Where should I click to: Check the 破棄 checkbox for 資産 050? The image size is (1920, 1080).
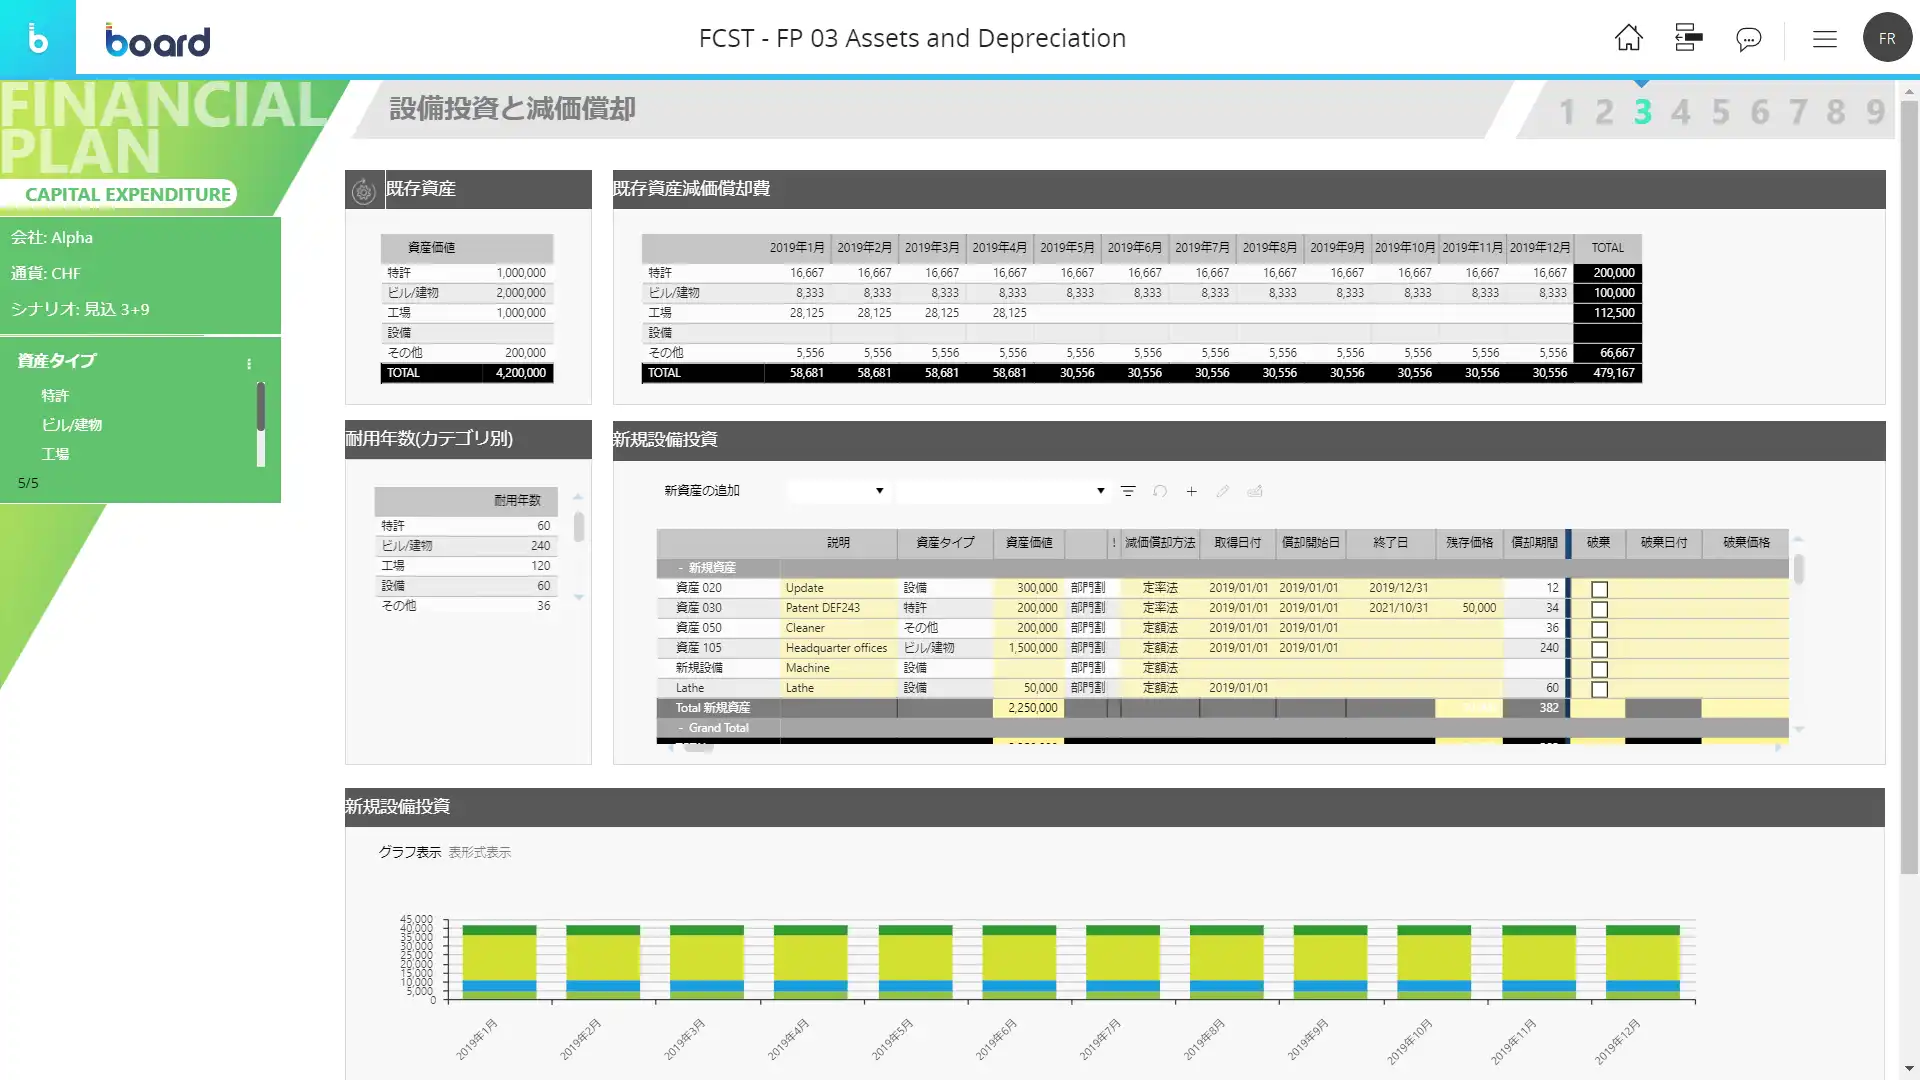(1599, 629)
